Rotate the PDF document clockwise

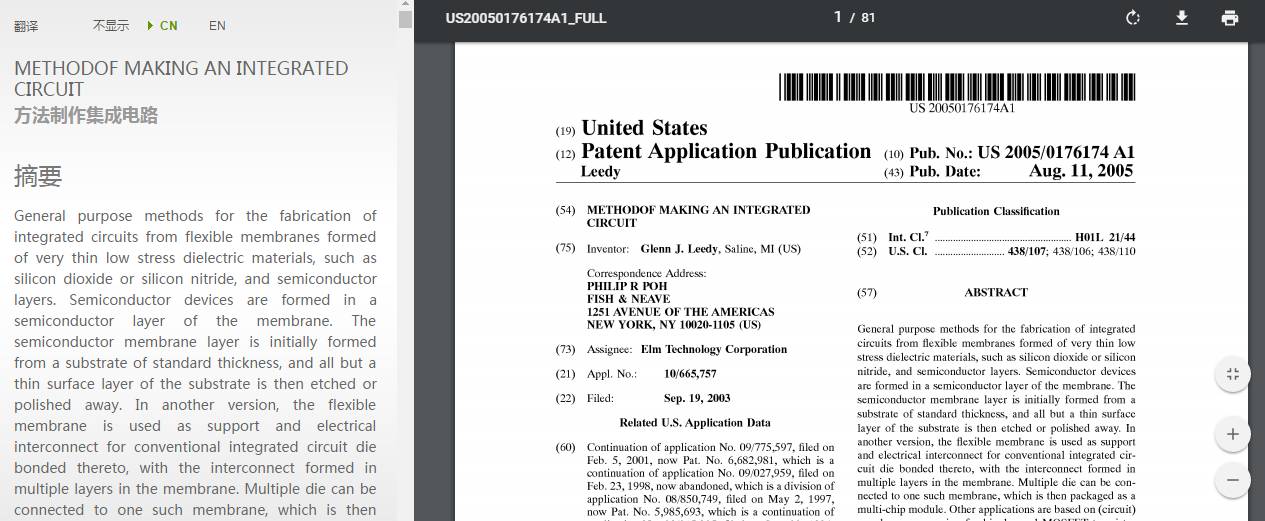1133,18
